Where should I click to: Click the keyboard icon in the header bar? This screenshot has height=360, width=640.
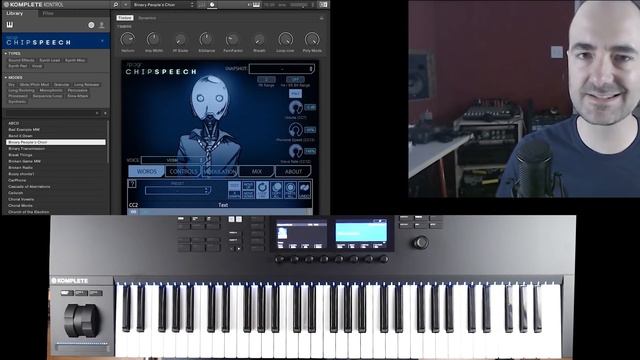(256, 5)
